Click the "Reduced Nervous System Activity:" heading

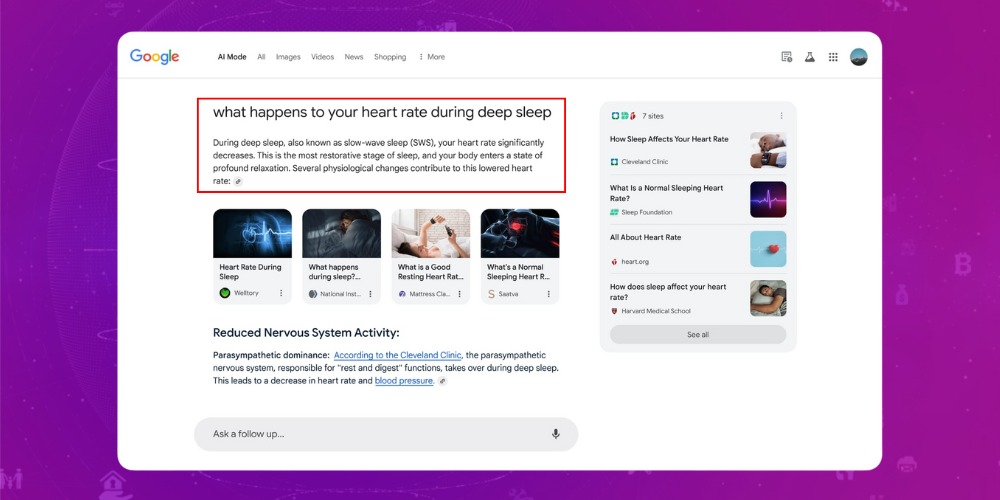306,333
